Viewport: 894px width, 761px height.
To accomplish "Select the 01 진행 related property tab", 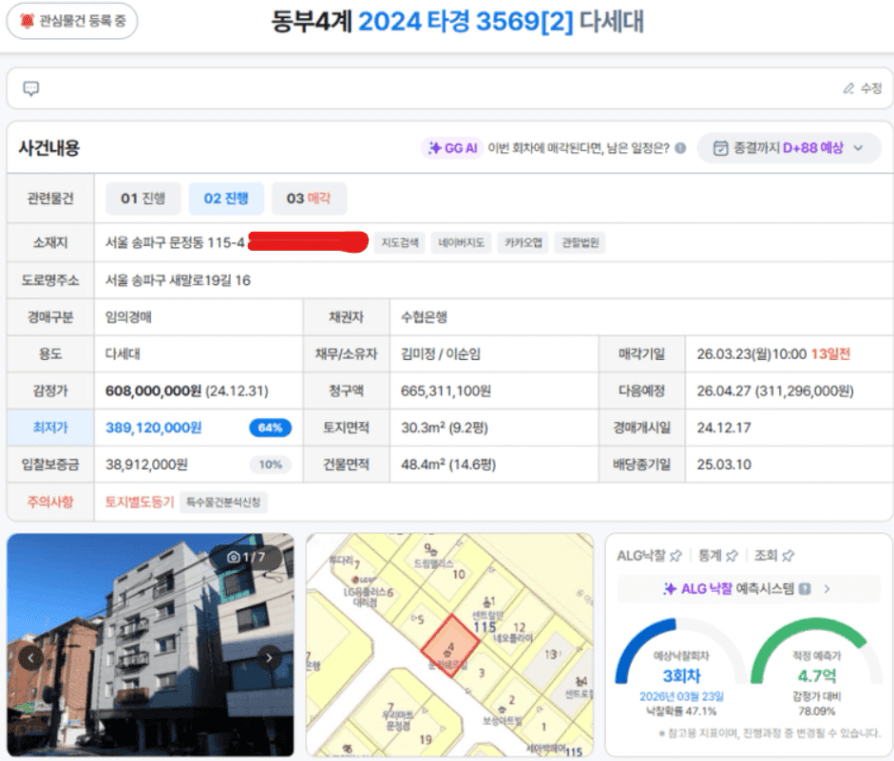I will point(143,198).
